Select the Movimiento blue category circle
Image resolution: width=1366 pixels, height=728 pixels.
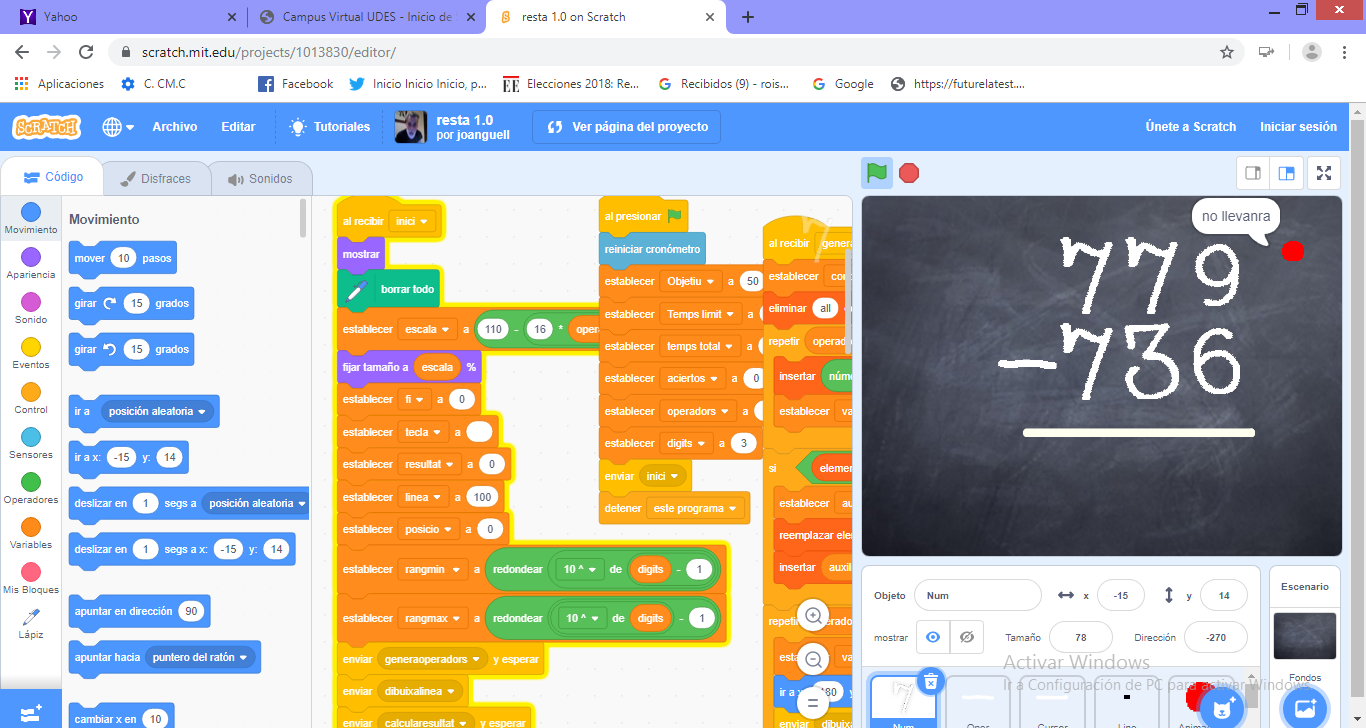(31, 212)
